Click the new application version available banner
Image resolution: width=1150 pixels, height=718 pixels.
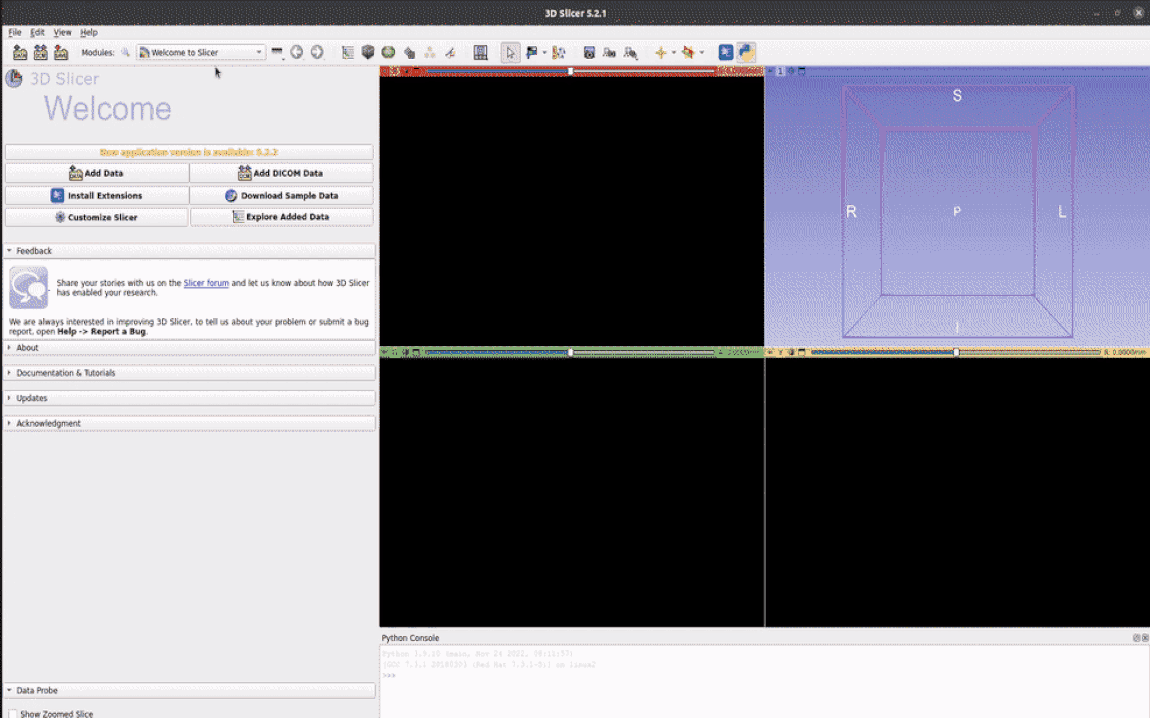tap(189, 152)
